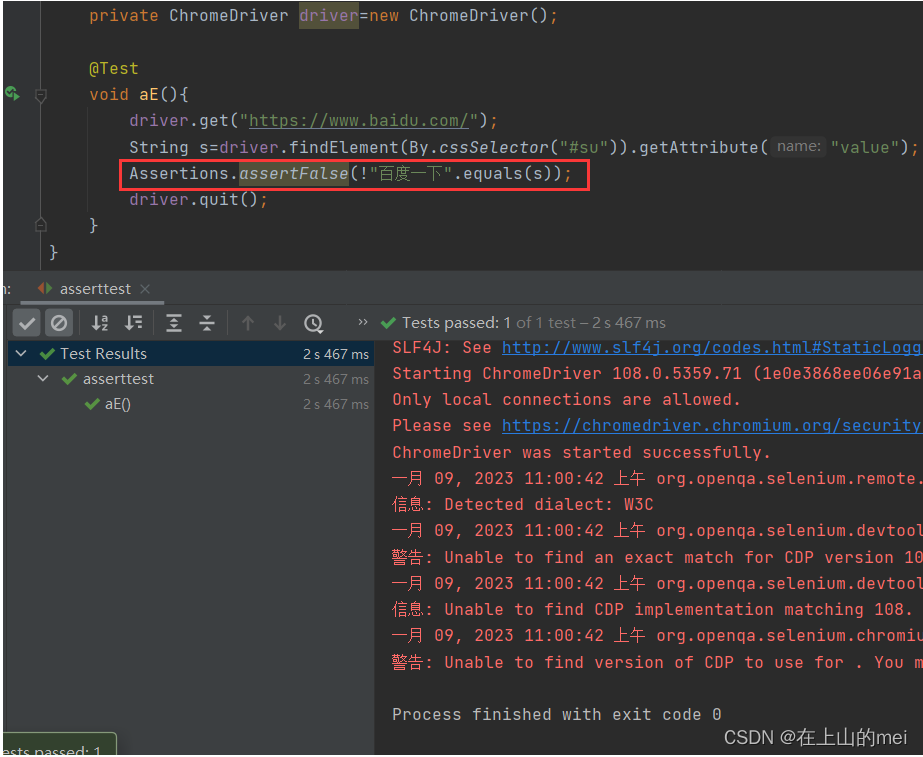Viewport: 923px width, 757px height.
Task: Click the 'Next Failed Test' down arrow icon
Action: (x=280, y=322)
